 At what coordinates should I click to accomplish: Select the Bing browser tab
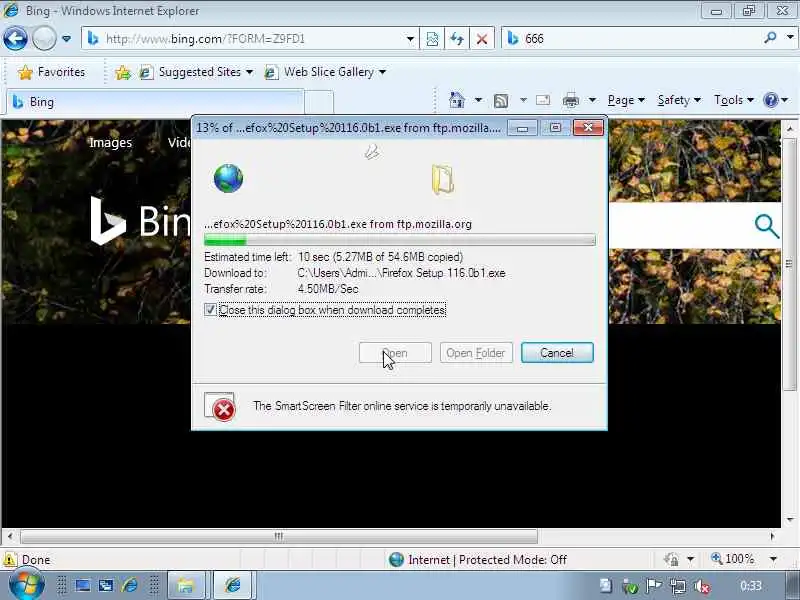155,102
